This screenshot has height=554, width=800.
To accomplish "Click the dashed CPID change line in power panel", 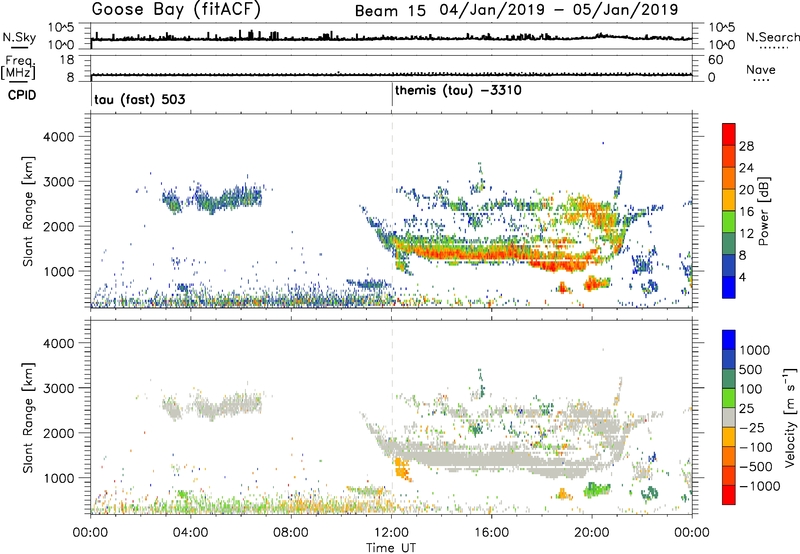I will pos(392,210).
